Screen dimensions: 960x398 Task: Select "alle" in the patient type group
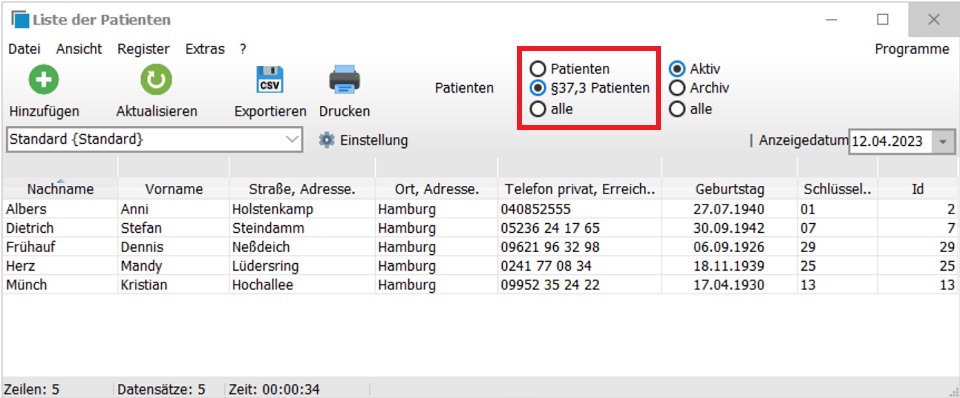pyautogui.click(x=538, y=109)
